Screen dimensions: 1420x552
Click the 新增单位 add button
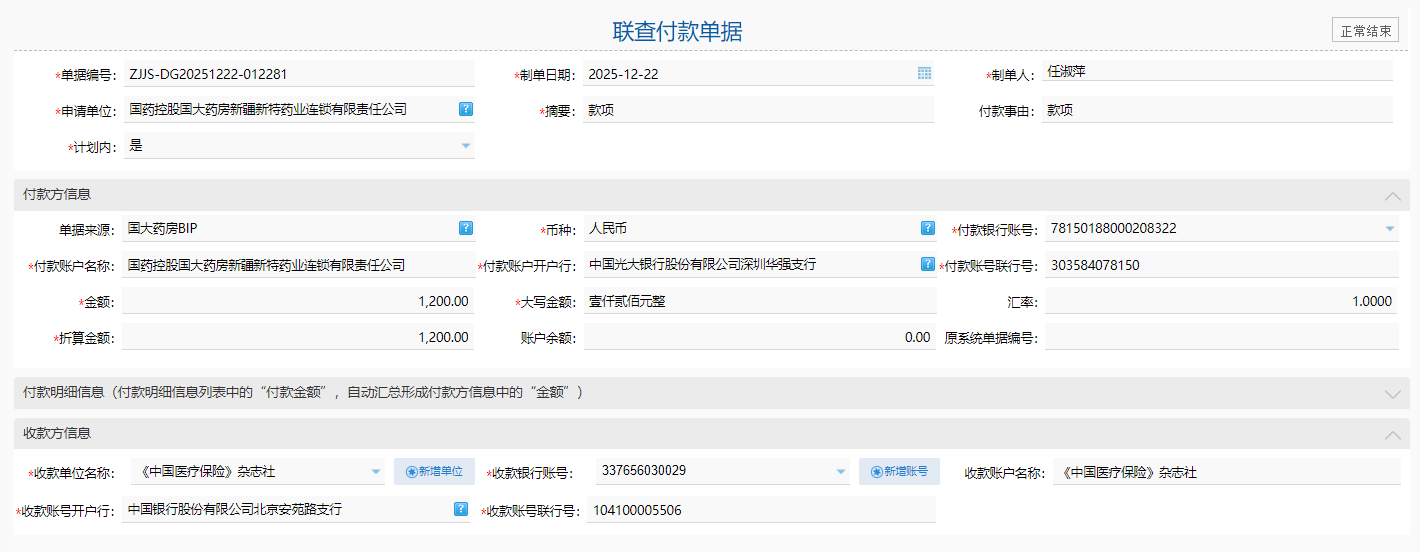point(434,471)
